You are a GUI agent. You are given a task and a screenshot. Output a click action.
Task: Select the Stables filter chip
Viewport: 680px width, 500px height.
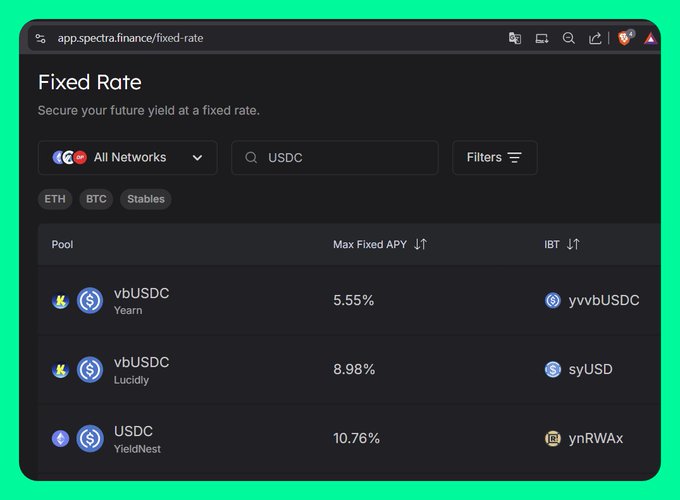(146, 199)
